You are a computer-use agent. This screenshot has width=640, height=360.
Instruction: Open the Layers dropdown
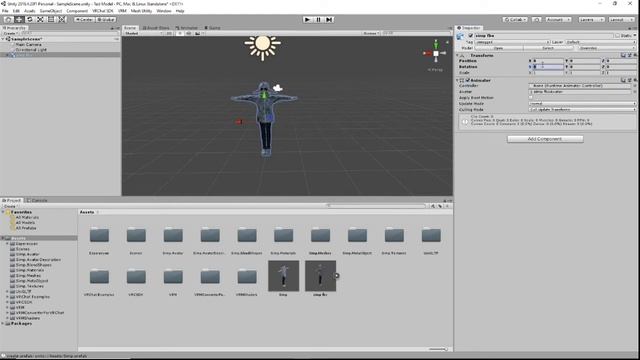[590, 20]
